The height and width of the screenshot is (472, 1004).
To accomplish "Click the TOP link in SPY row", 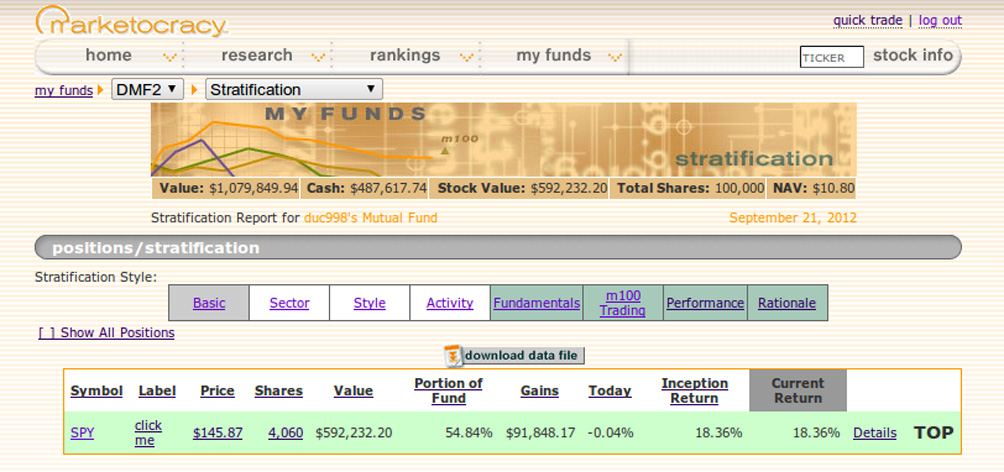I will pyautogui.click(x=934, y=433).
